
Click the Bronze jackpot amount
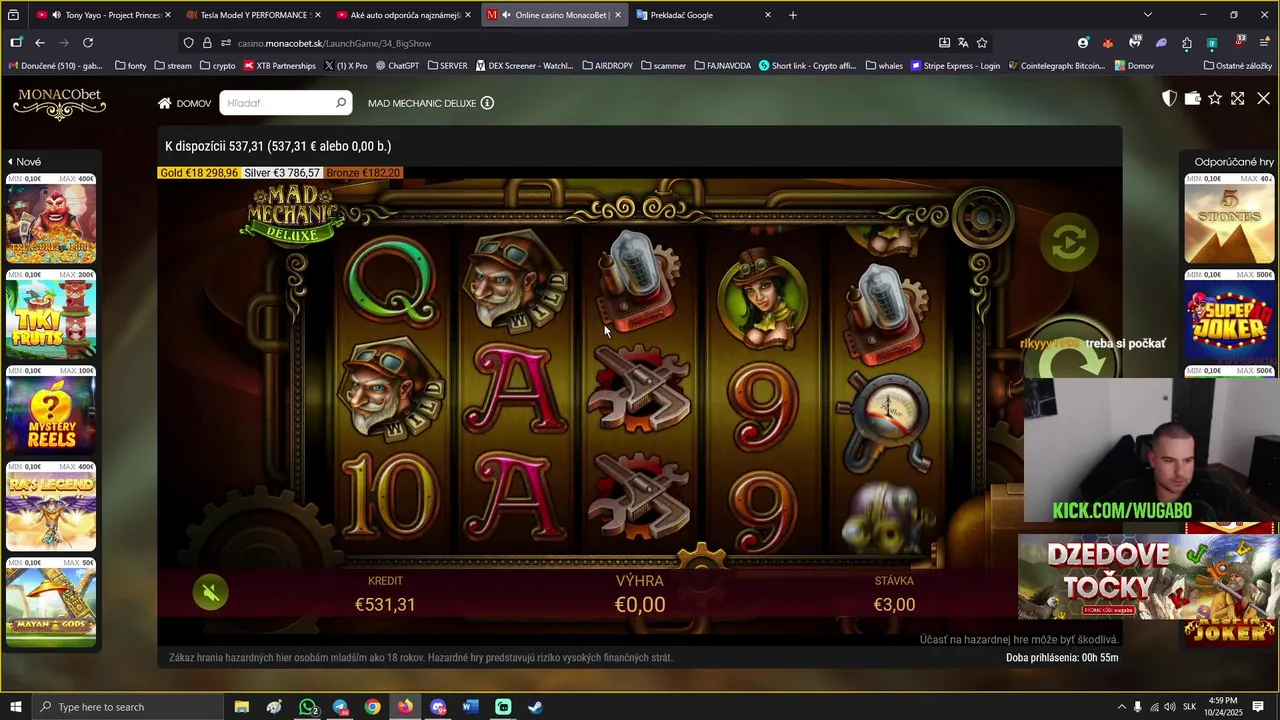pos(363,173)
